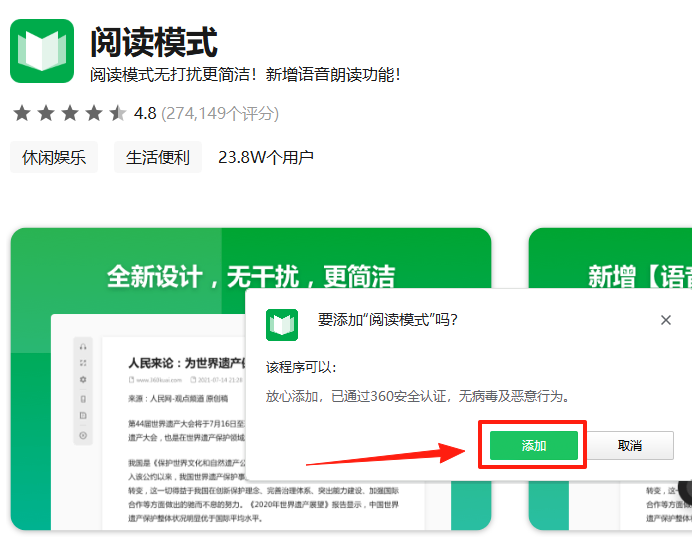Click the 23.8W个用户 user count
Viewport: 692px width, 537px height.
(266, 157)
